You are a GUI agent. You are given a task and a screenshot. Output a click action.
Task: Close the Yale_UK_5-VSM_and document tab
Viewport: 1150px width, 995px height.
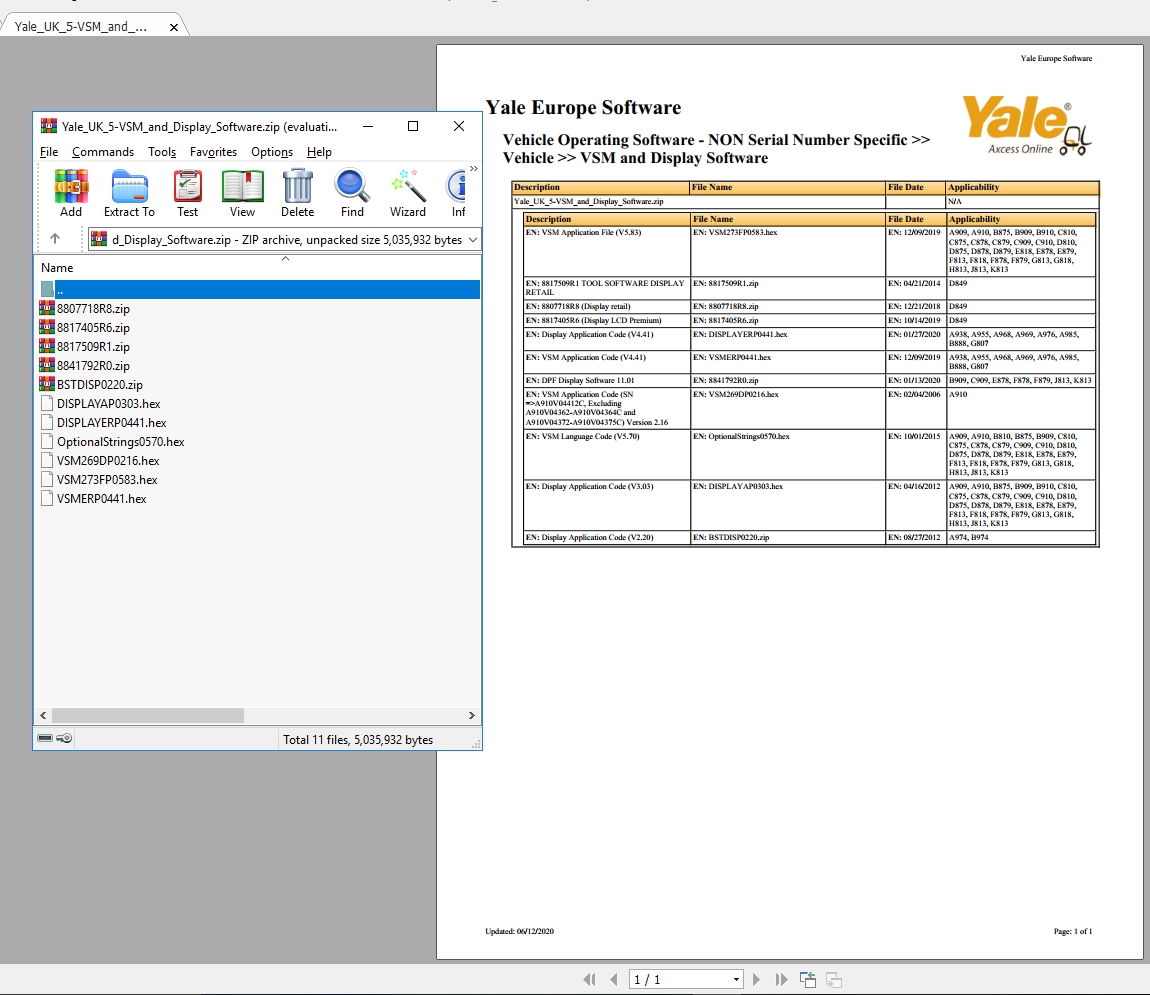tap(174, 27)
